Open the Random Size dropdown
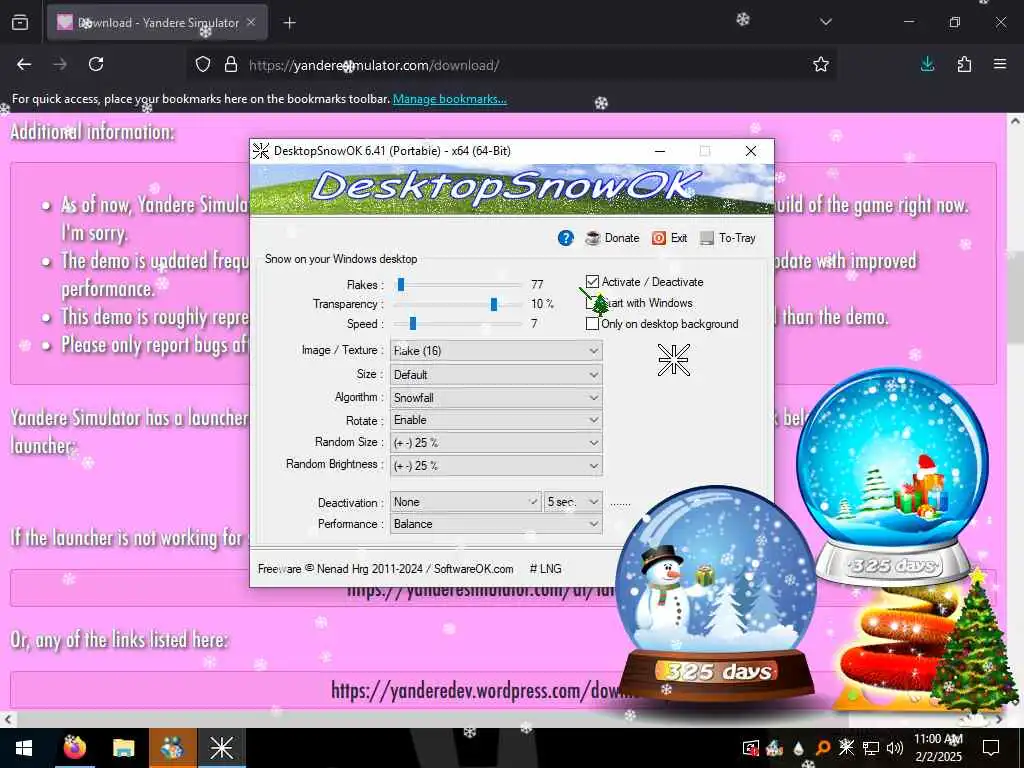The width and height of the screenshot is (1024, 768). (x=496, y=443)
